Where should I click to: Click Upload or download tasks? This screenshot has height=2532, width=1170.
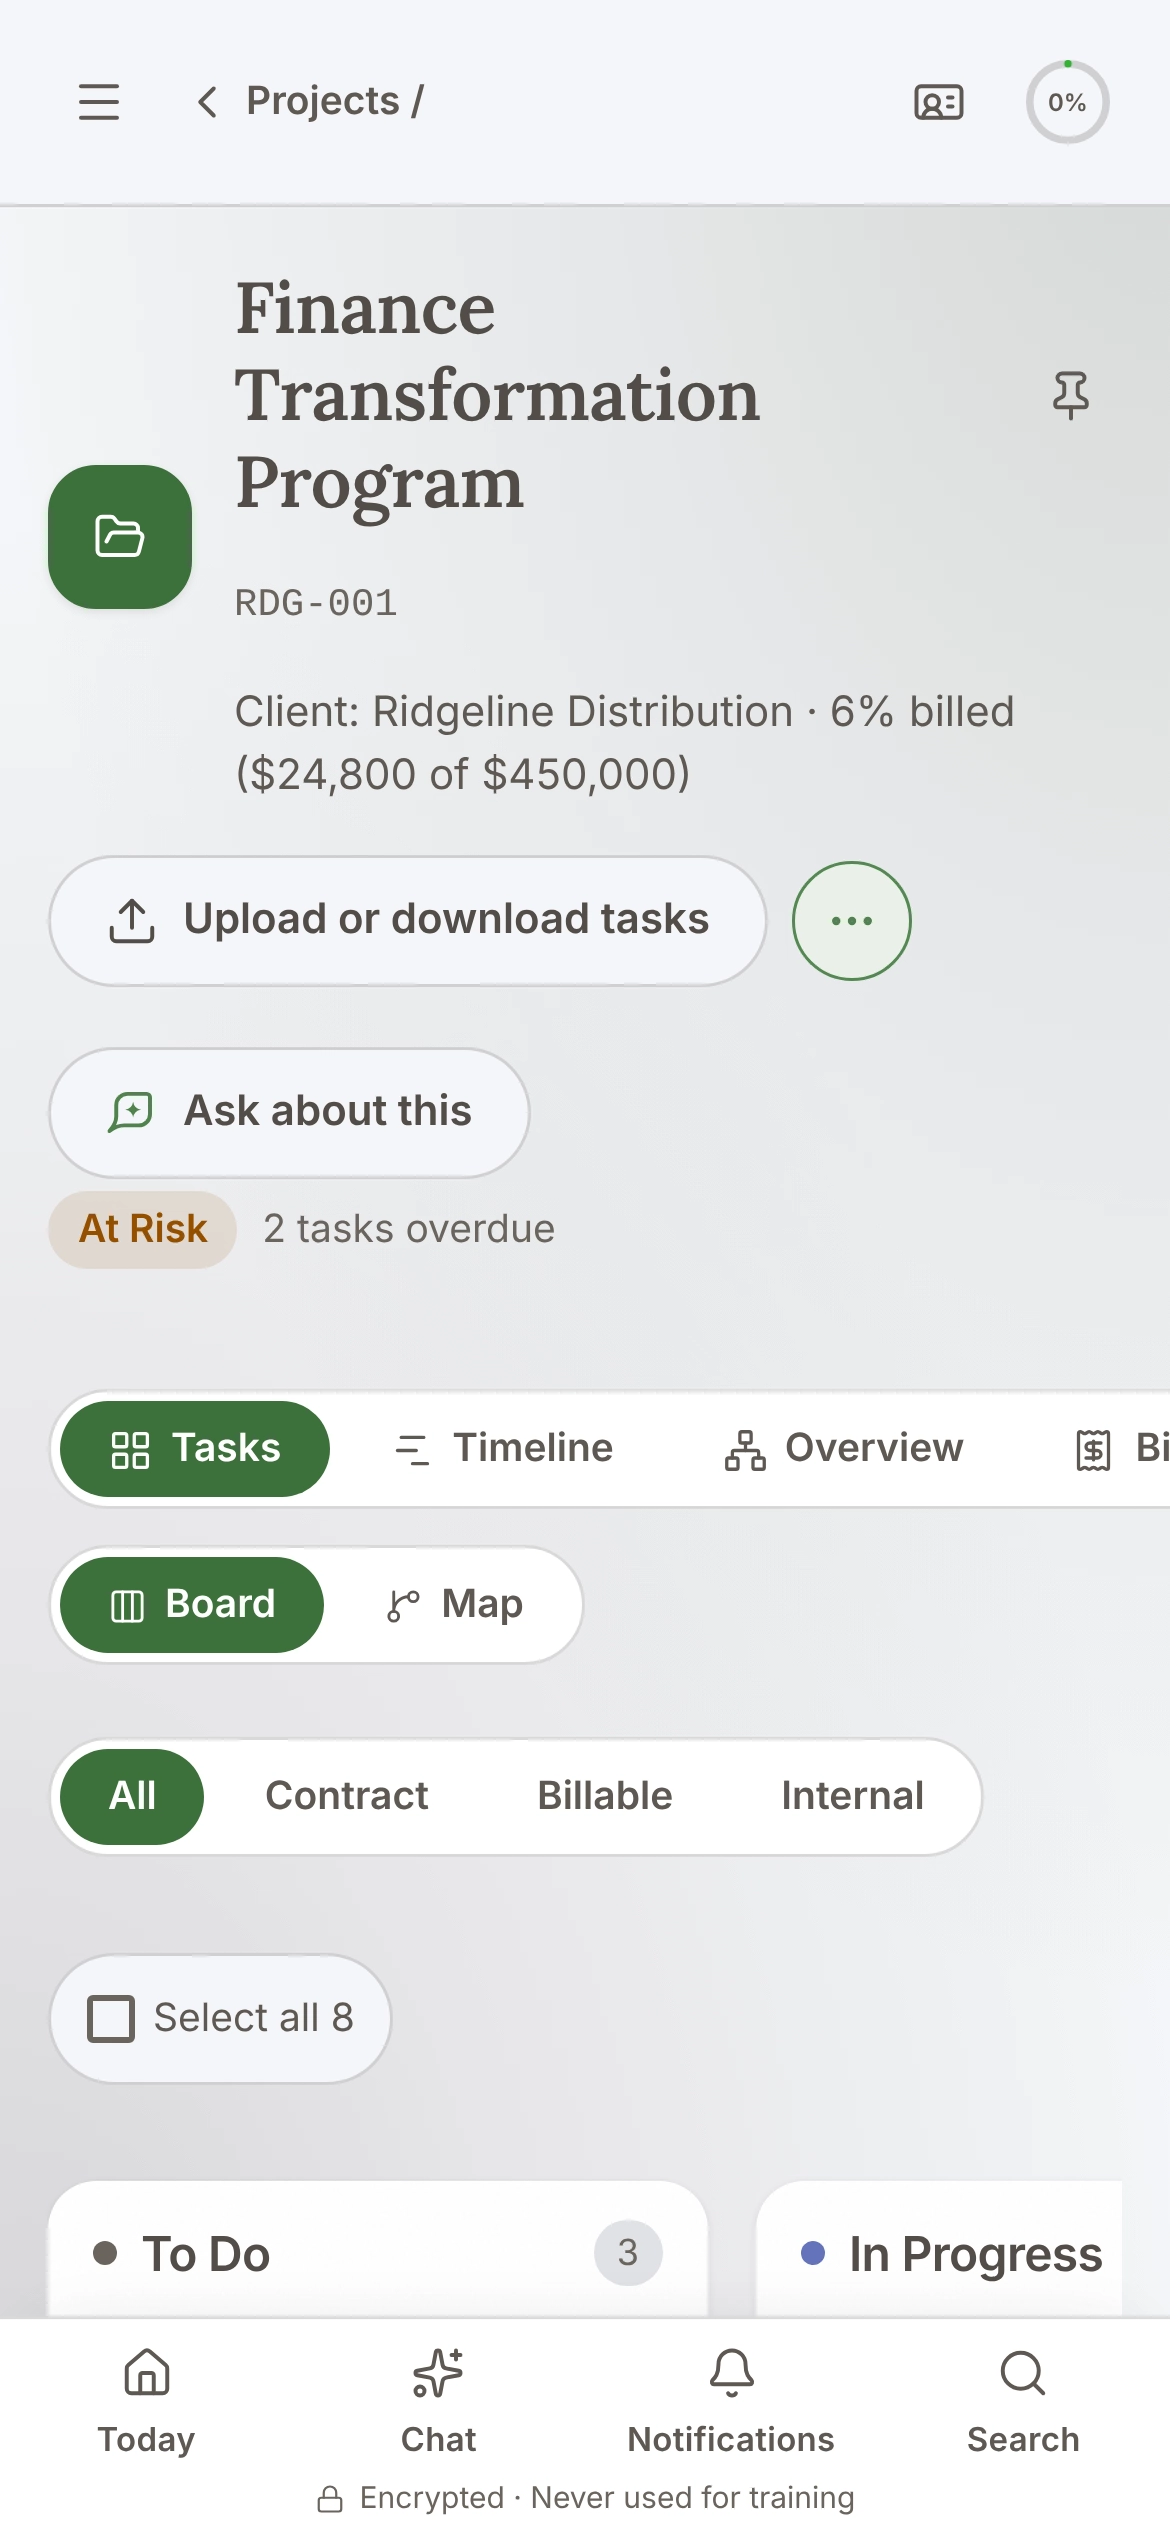(x=408, y=921)
